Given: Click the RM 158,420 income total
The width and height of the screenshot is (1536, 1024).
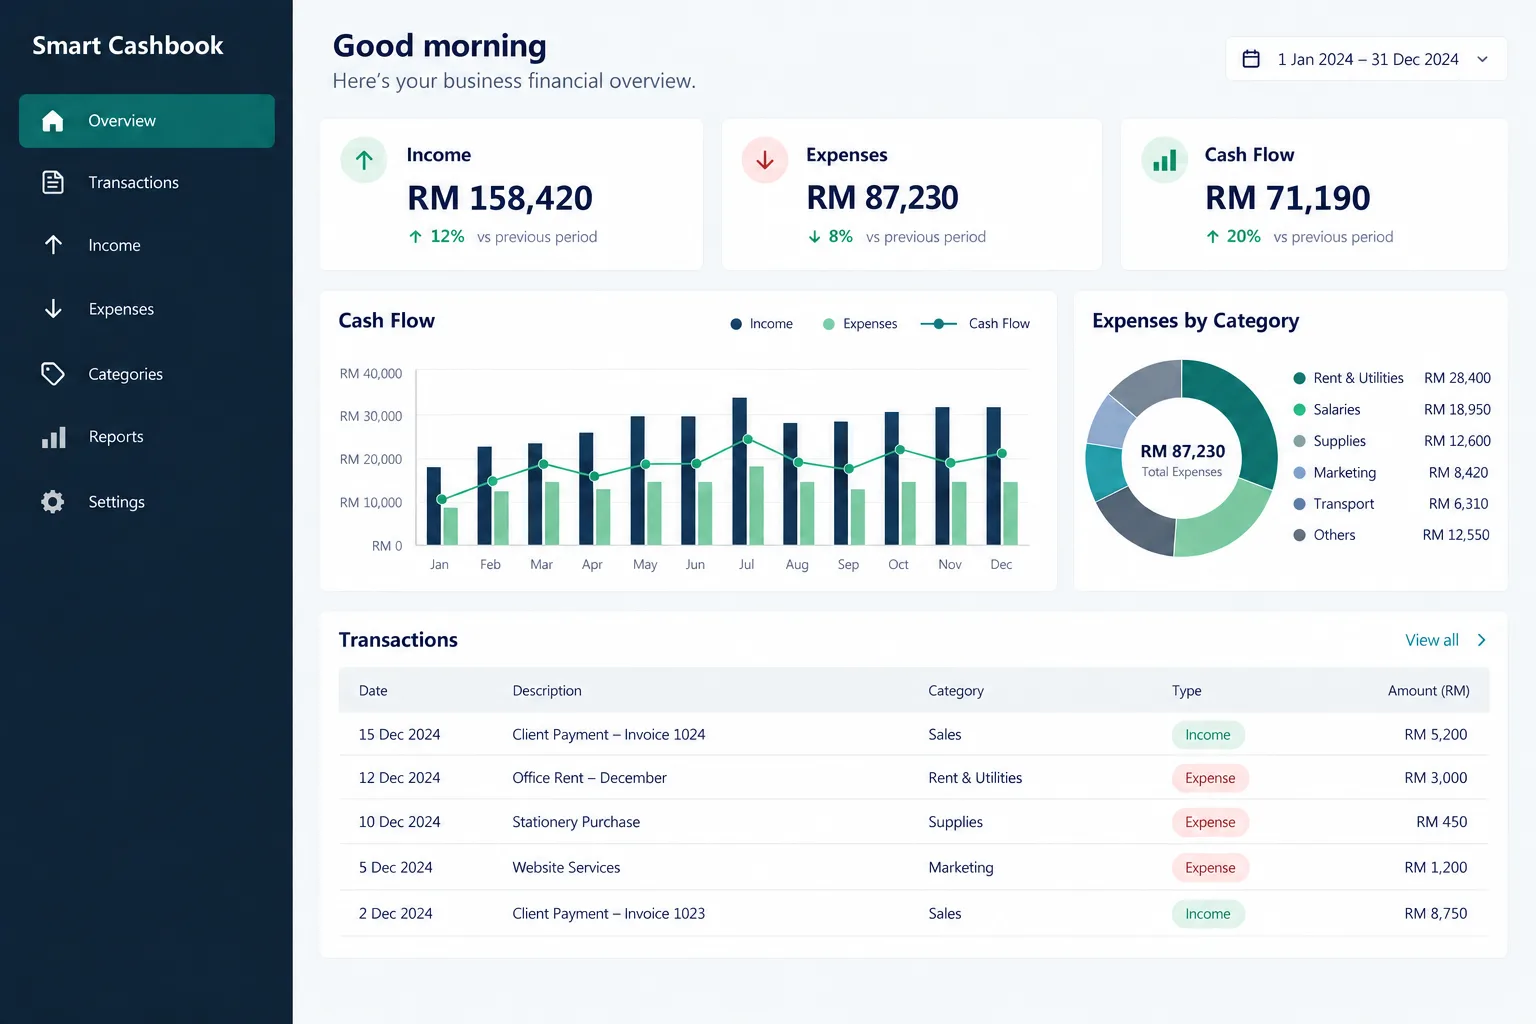Looking at the screenshot, I should point(500,198).
